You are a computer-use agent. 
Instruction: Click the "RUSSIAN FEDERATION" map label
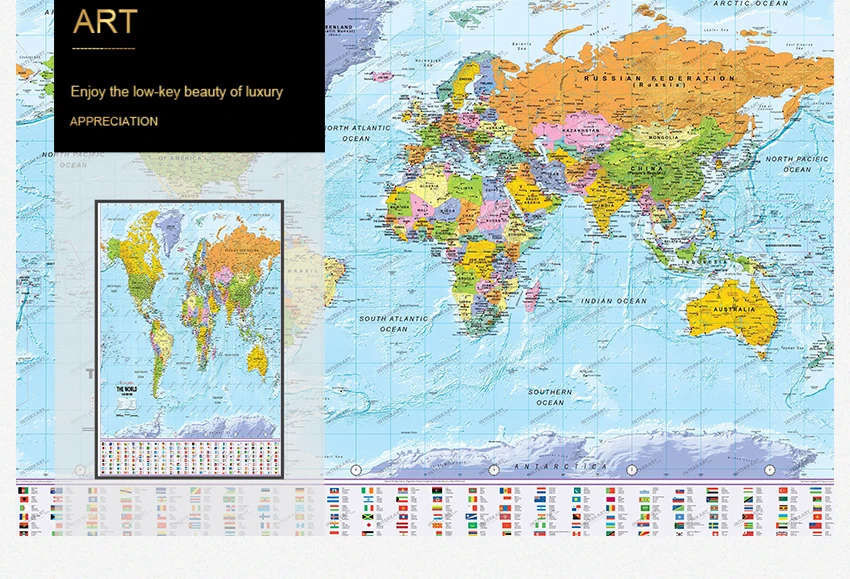coord(659,79)
